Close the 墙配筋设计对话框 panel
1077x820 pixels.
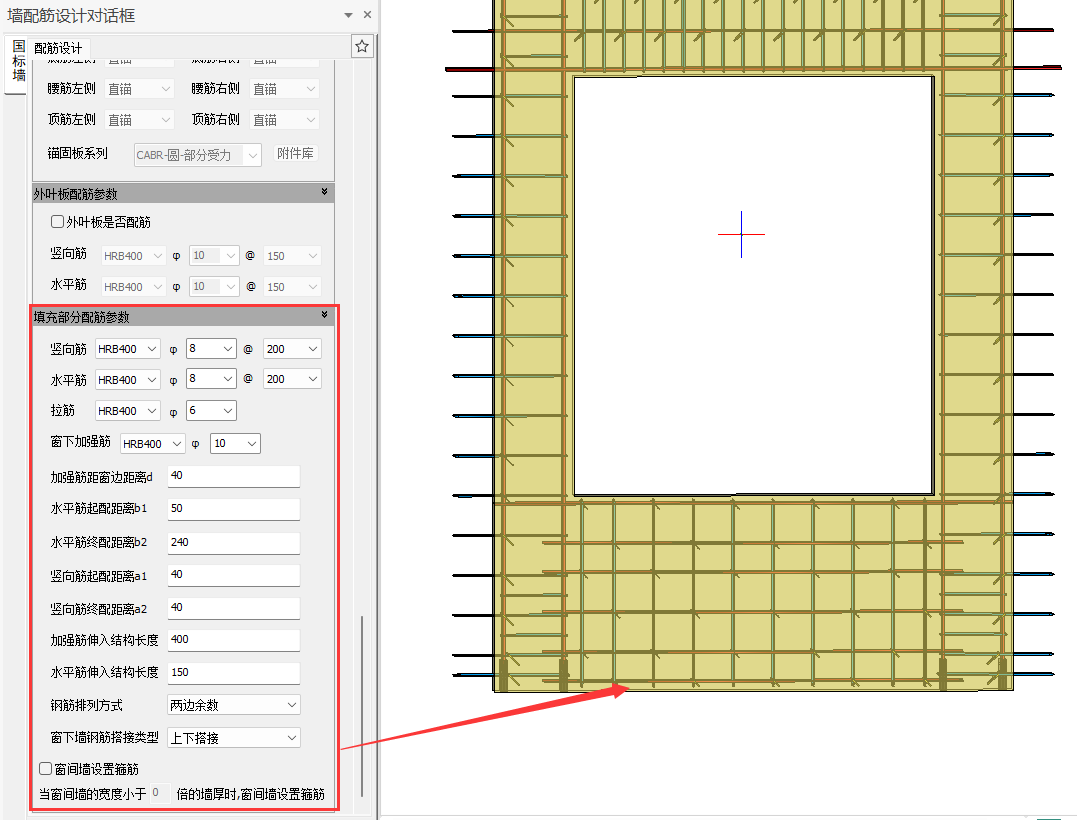(367, 15)
